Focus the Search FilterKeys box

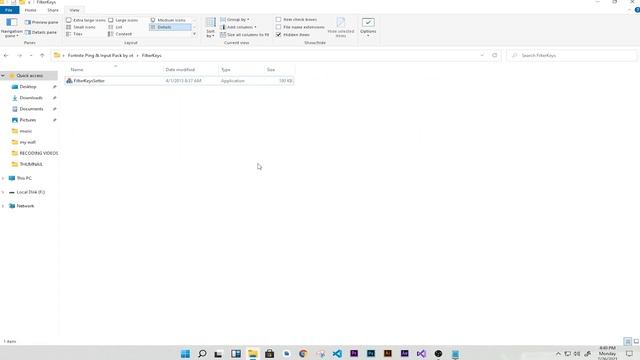pos(571,55)
